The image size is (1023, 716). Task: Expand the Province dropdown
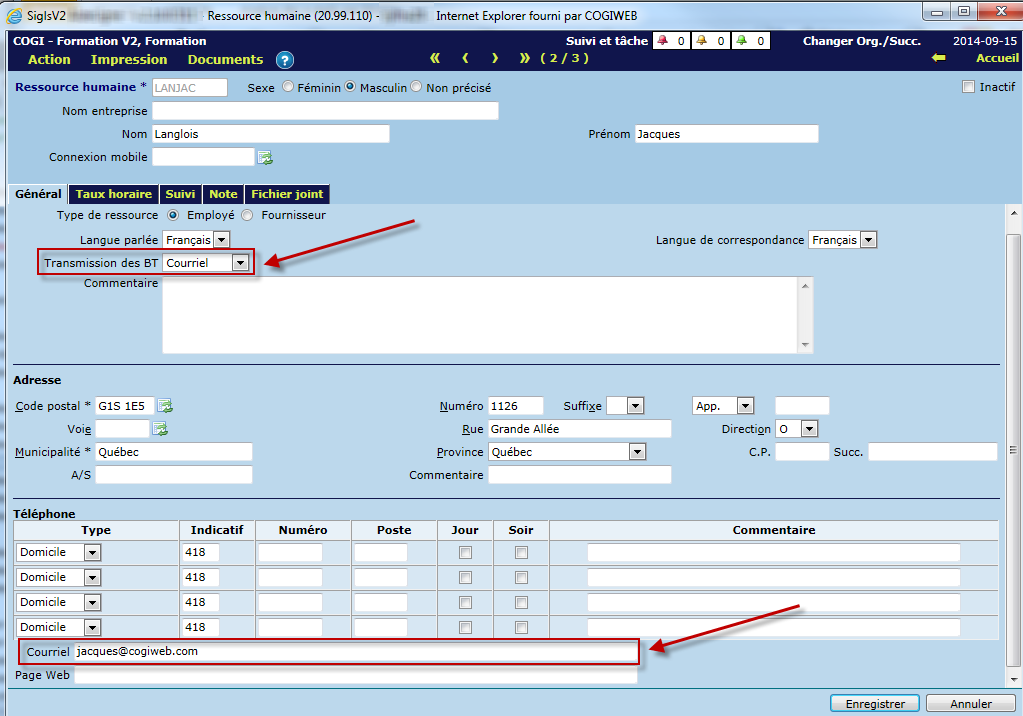click(637, 452)
